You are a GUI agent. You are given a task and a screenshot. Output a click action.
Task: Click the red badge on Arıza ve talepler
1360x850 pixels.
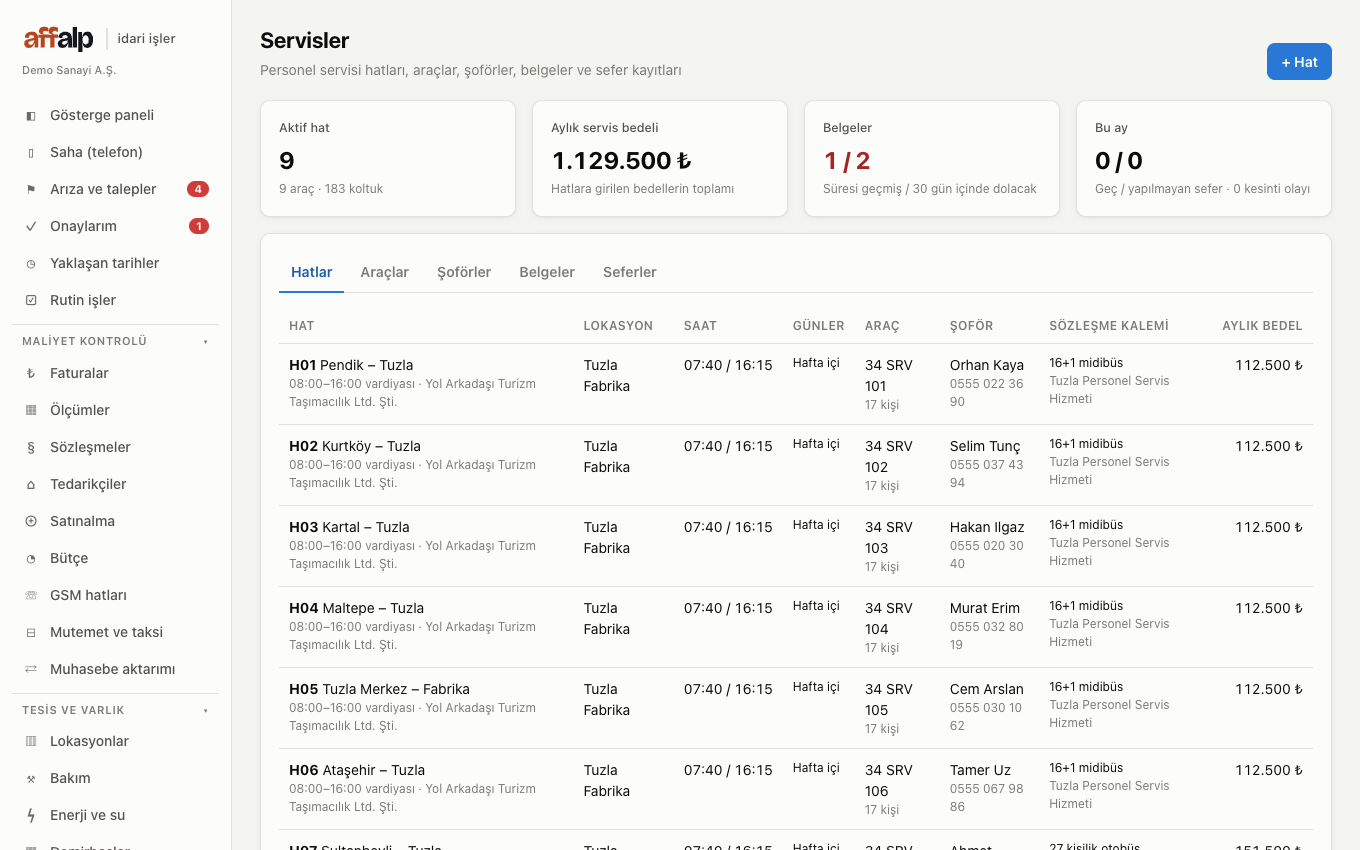pyautogui.click(x=198, y=189)
